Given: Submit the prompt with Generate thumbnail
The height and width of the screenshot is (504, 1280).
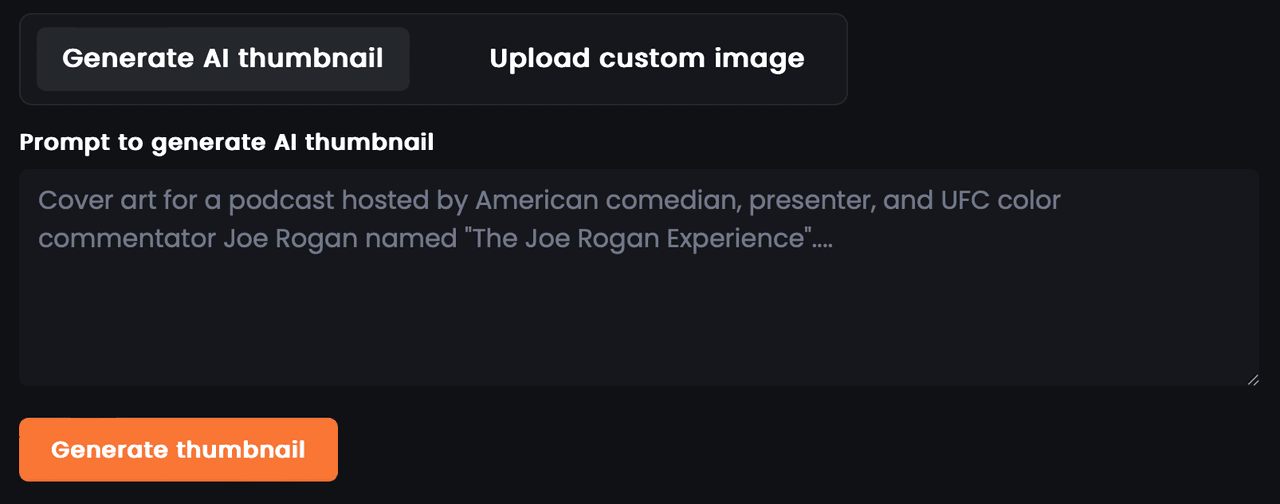Looking at the screenshot, I should (178, 450).
